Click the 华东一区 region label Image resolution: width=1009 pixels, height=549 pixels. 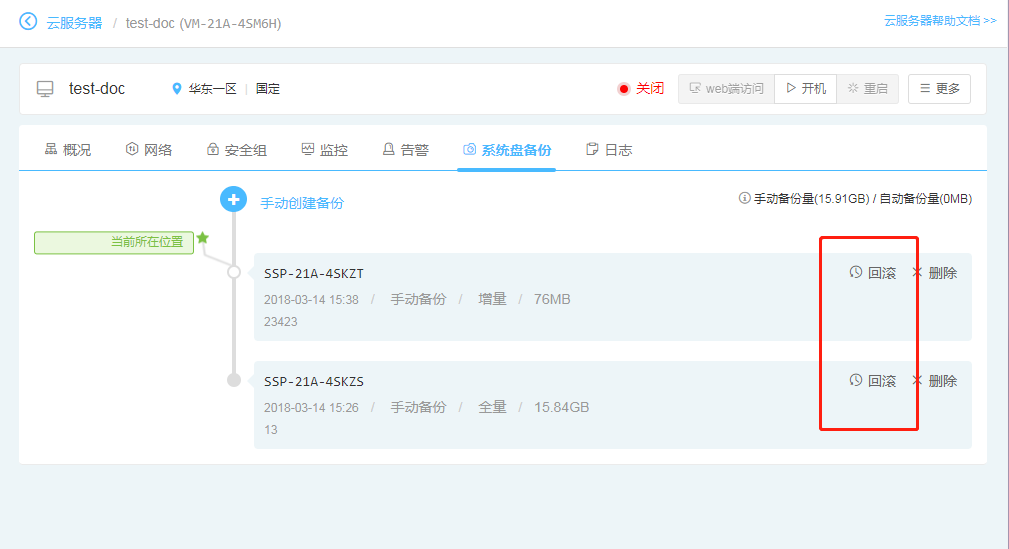click(212, 89)
